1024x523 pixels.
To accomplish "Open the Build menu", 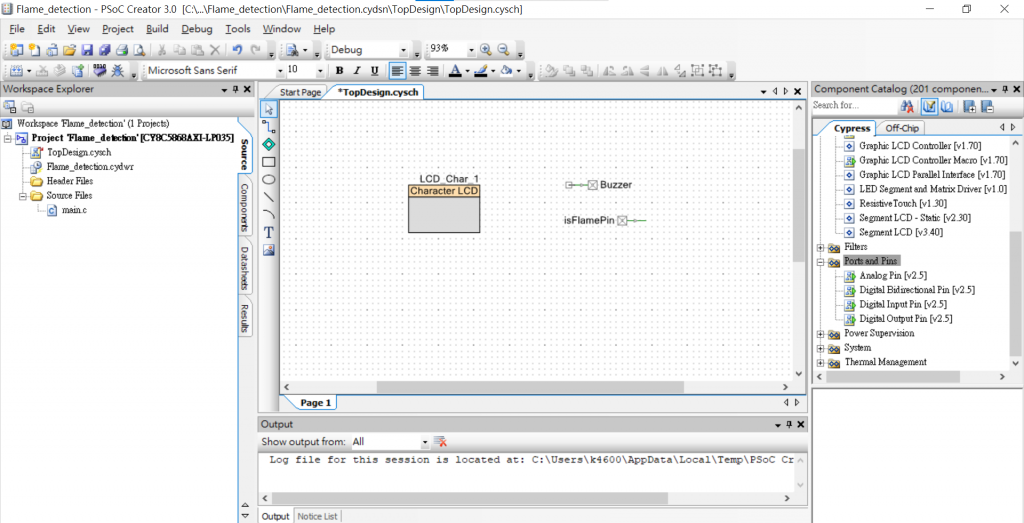I will click(157, 29).
